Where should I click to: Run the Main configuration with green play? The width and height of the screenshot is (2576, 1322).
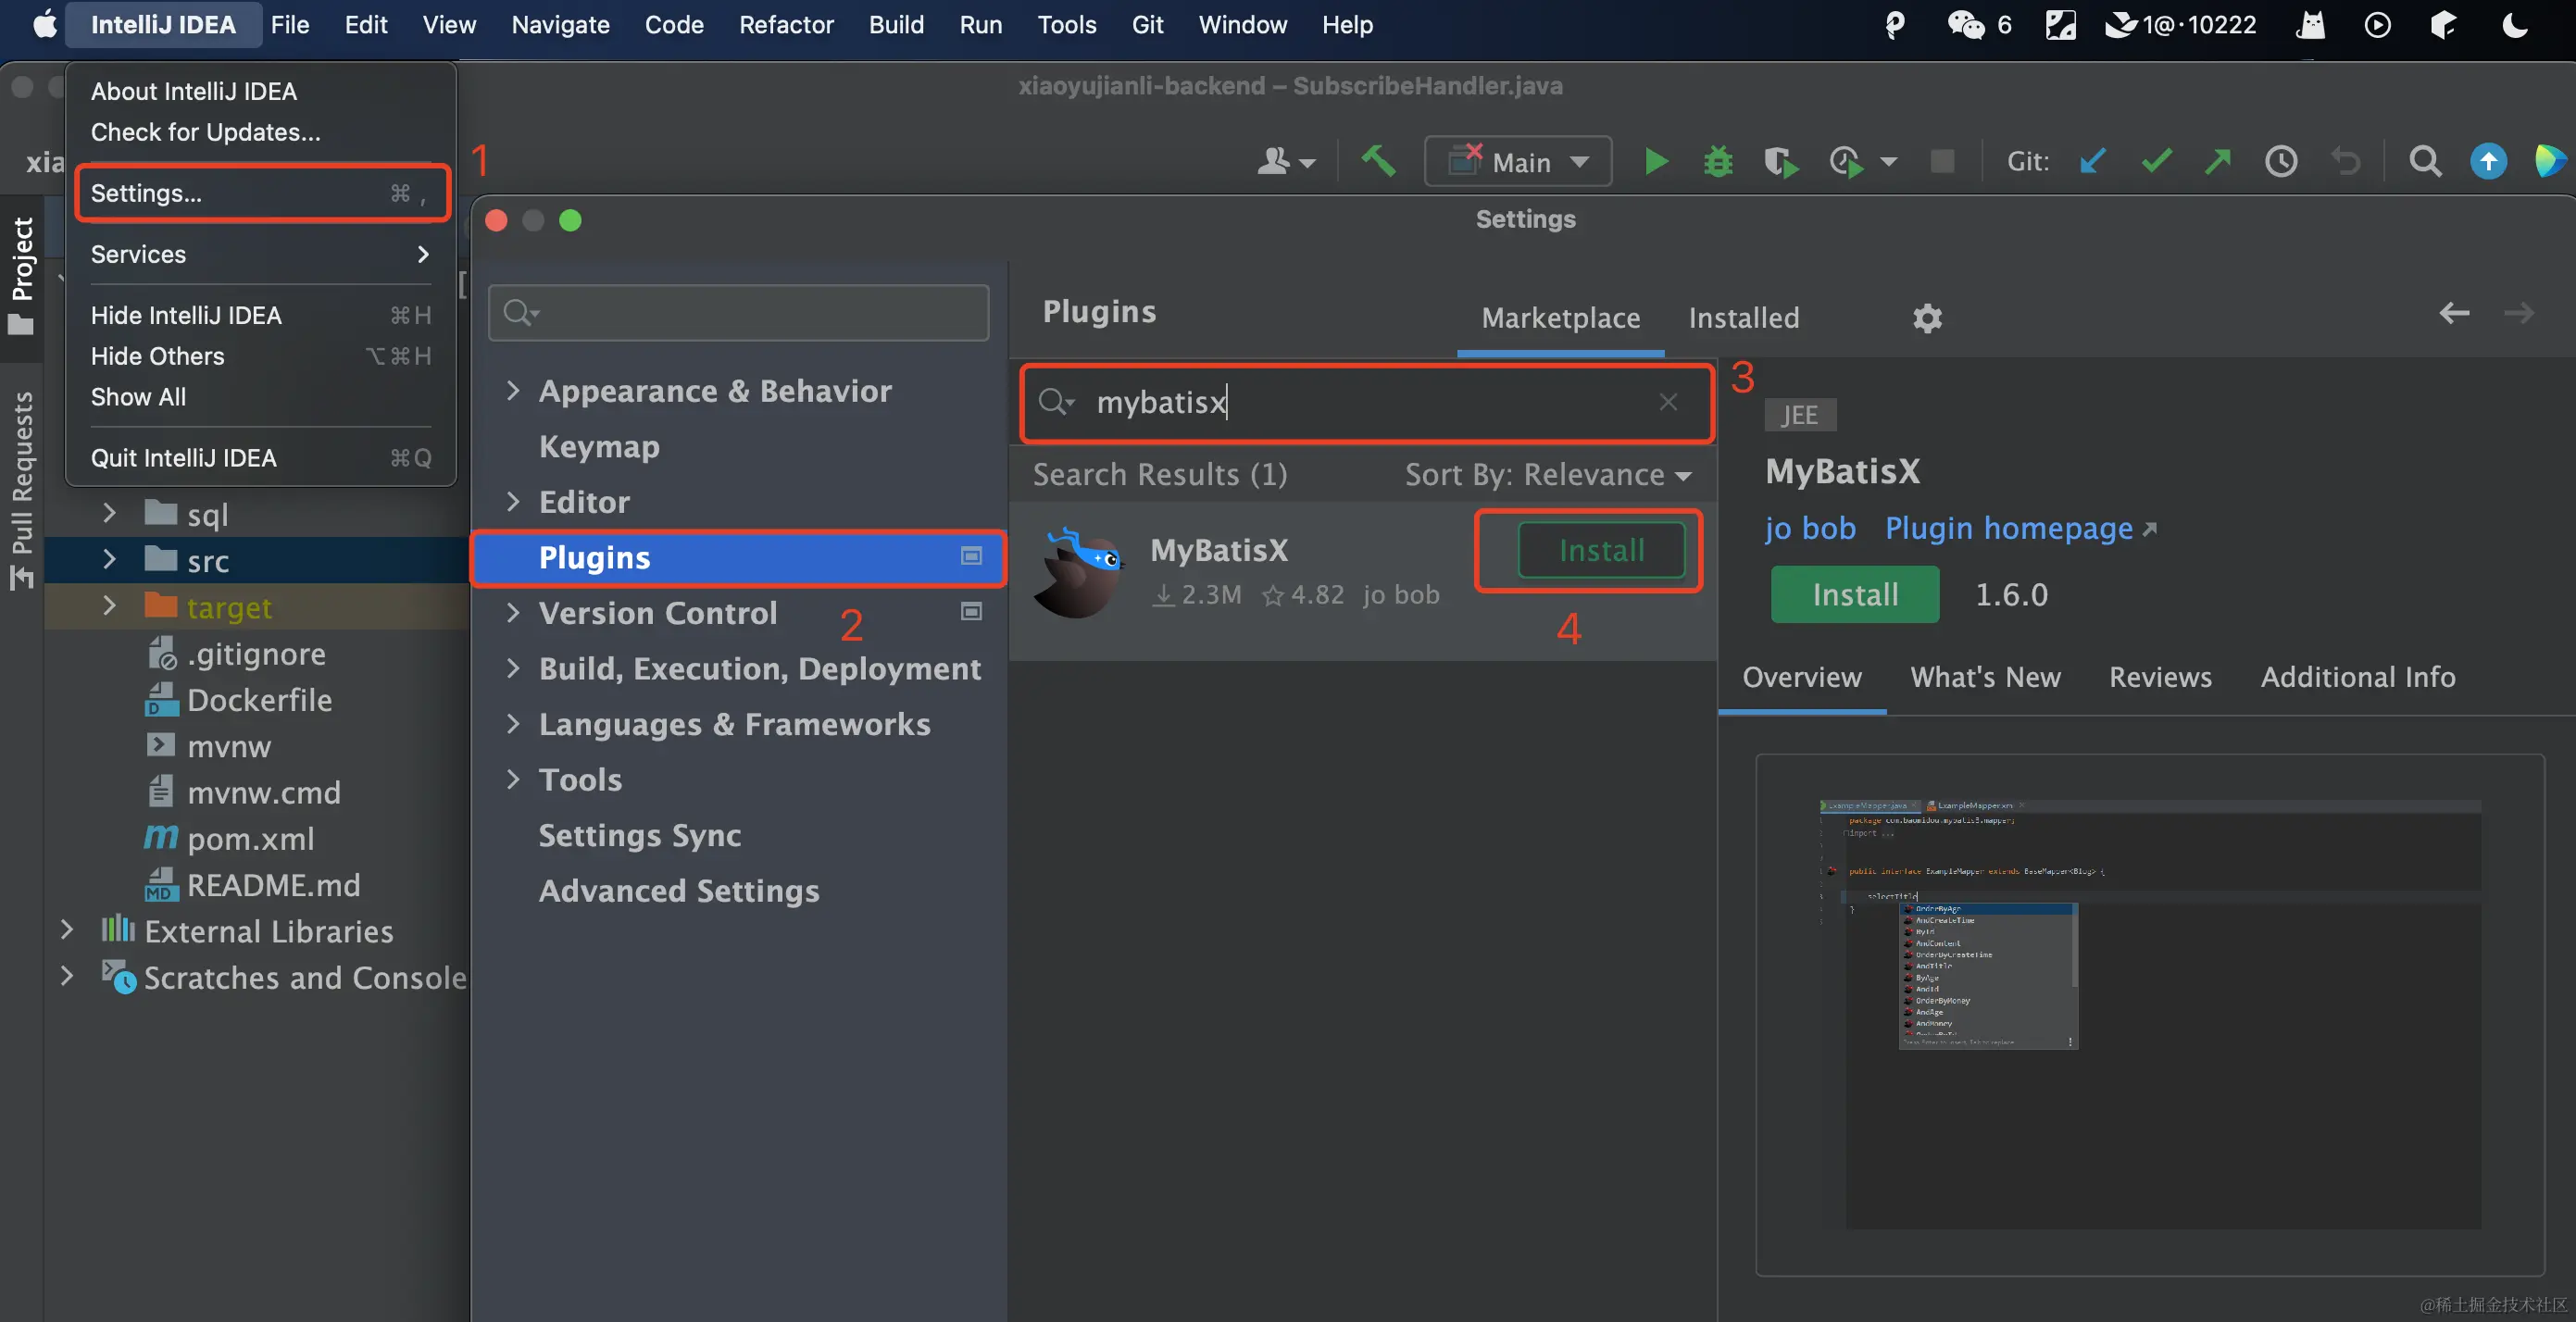(x=1656, y=161)
